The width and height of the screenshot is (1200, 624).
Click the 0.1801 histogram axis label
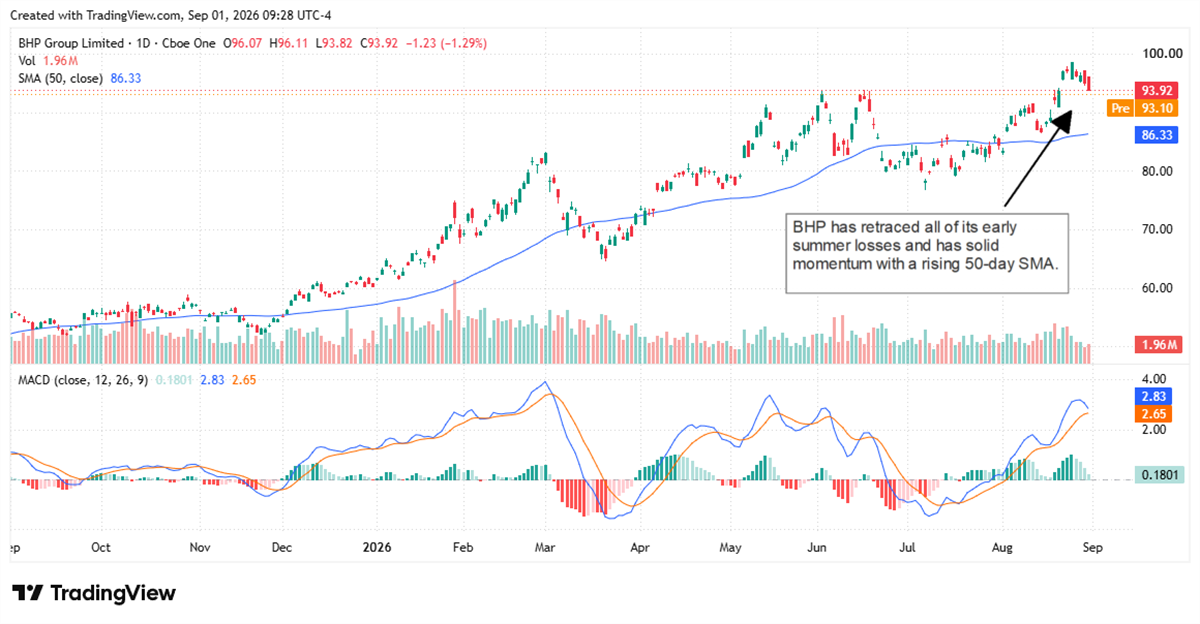point(1161,475)
